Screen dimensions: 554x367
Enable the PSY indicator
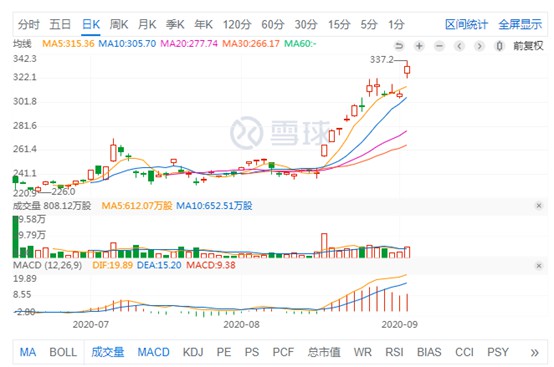click(498, 352)
